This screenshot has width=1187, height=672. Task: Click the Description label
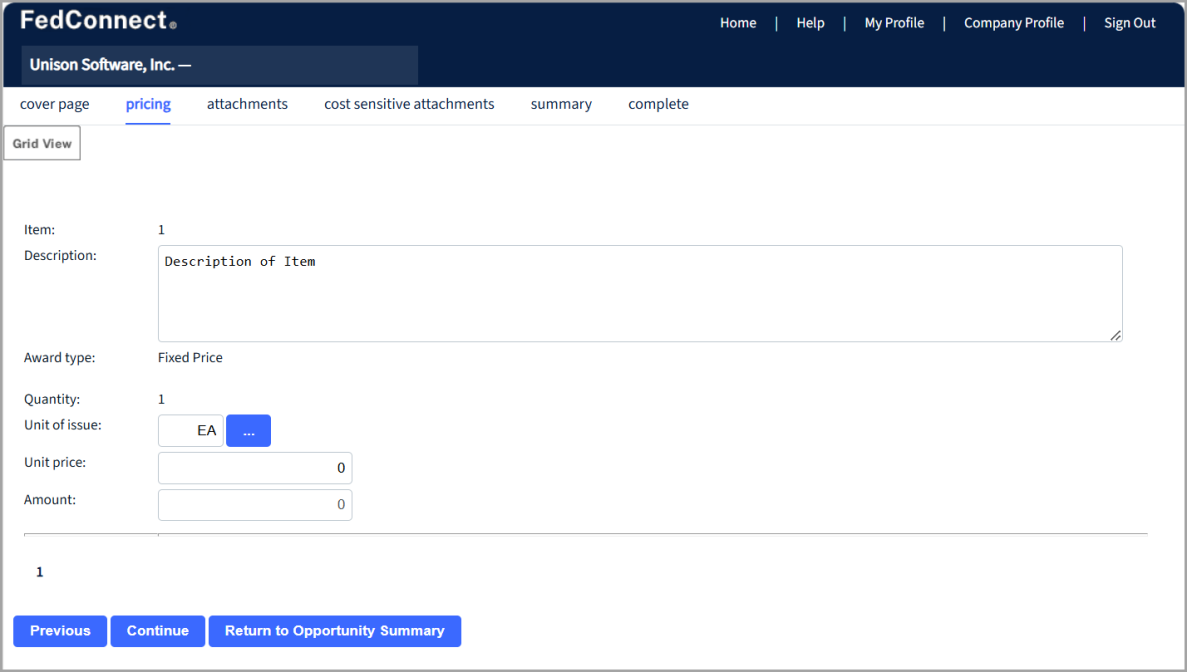pos(60,256)
